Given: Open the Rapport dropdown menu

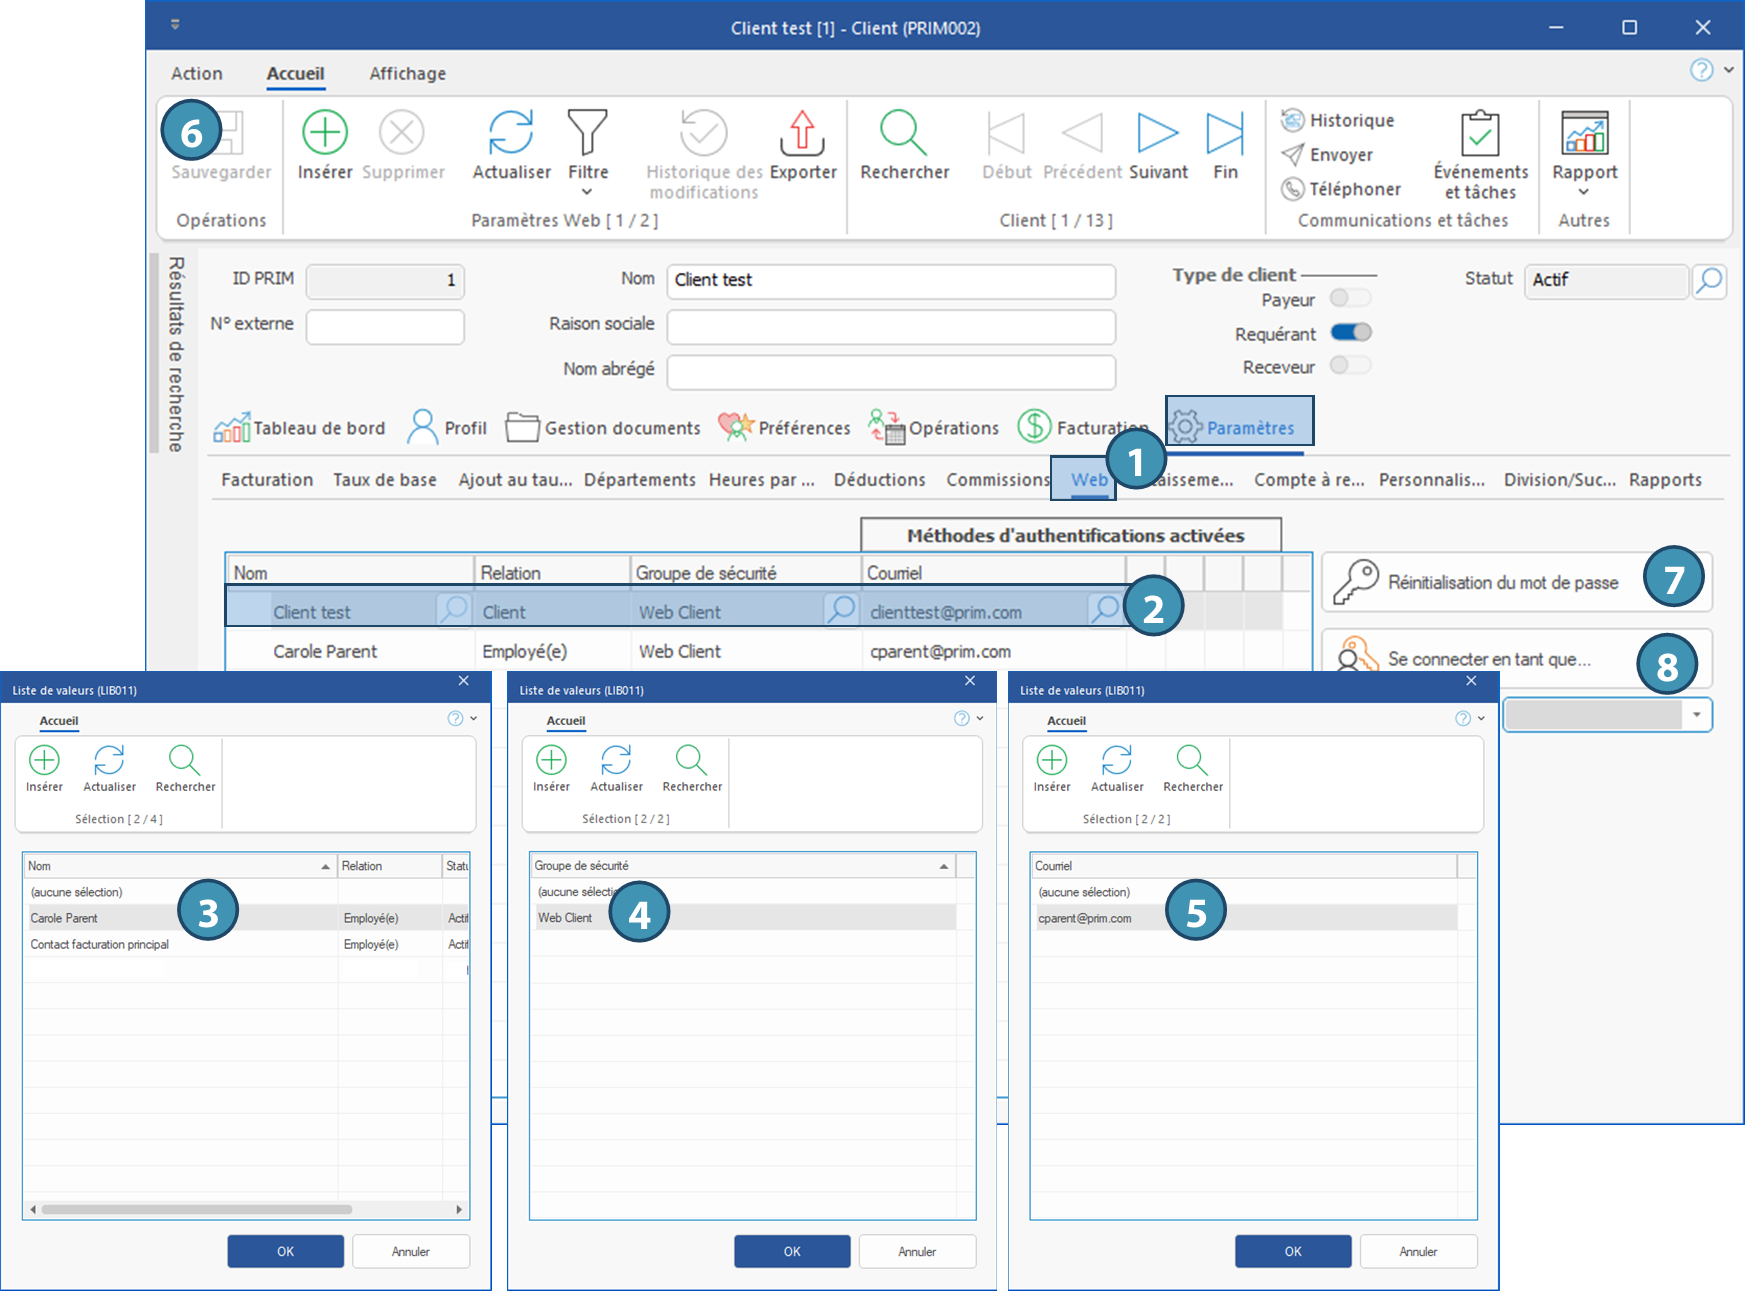Looking at the screenshot, I should point(1584,192).
